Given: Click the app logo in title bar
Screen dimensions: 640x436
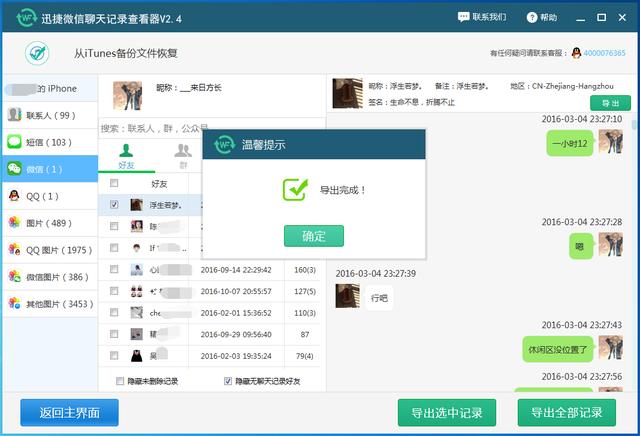Looking at the screenshot, I should 27,18.
